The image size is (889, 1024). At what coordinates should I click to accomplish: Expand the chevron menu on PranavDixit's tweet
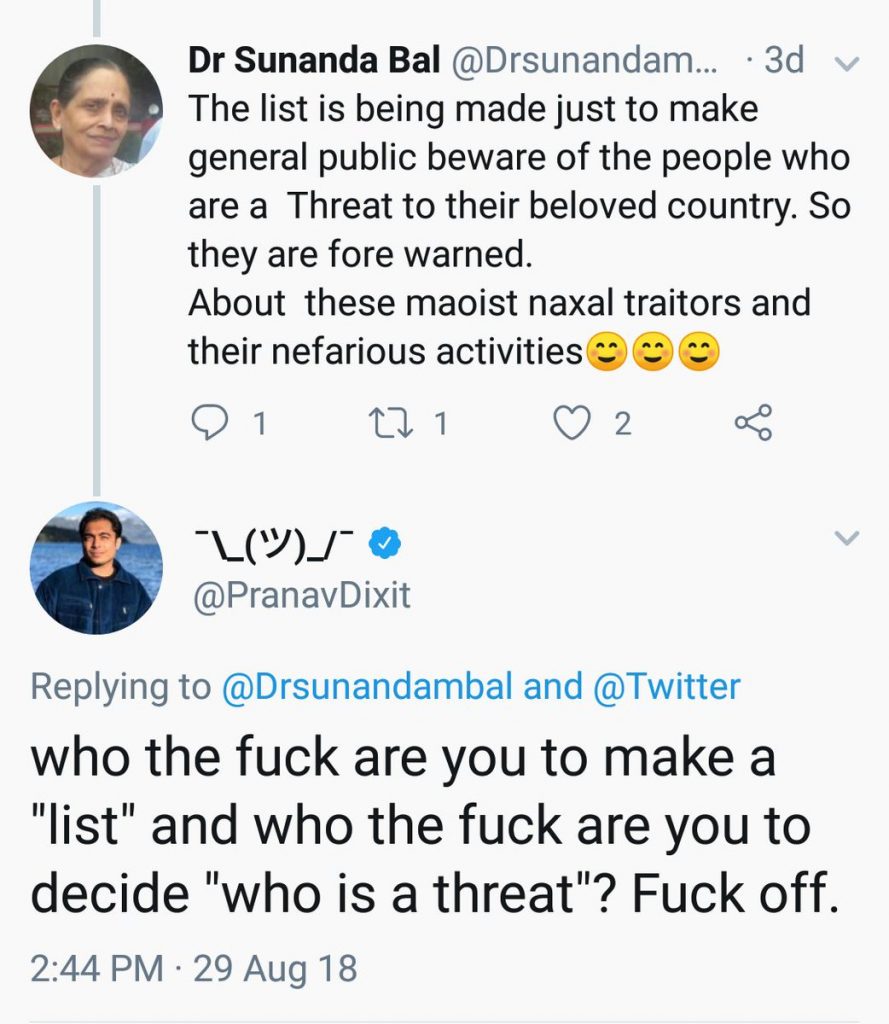[847, 539]
